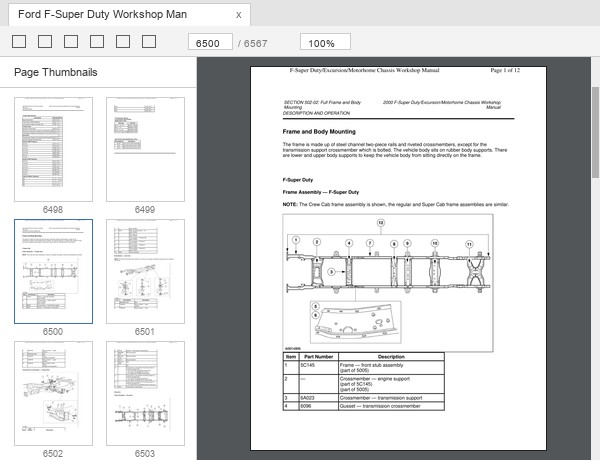
Task: Click the 'DESCRIPTION AND OPERATION' line
Action: pyautogui.click(x=316, y=113)
